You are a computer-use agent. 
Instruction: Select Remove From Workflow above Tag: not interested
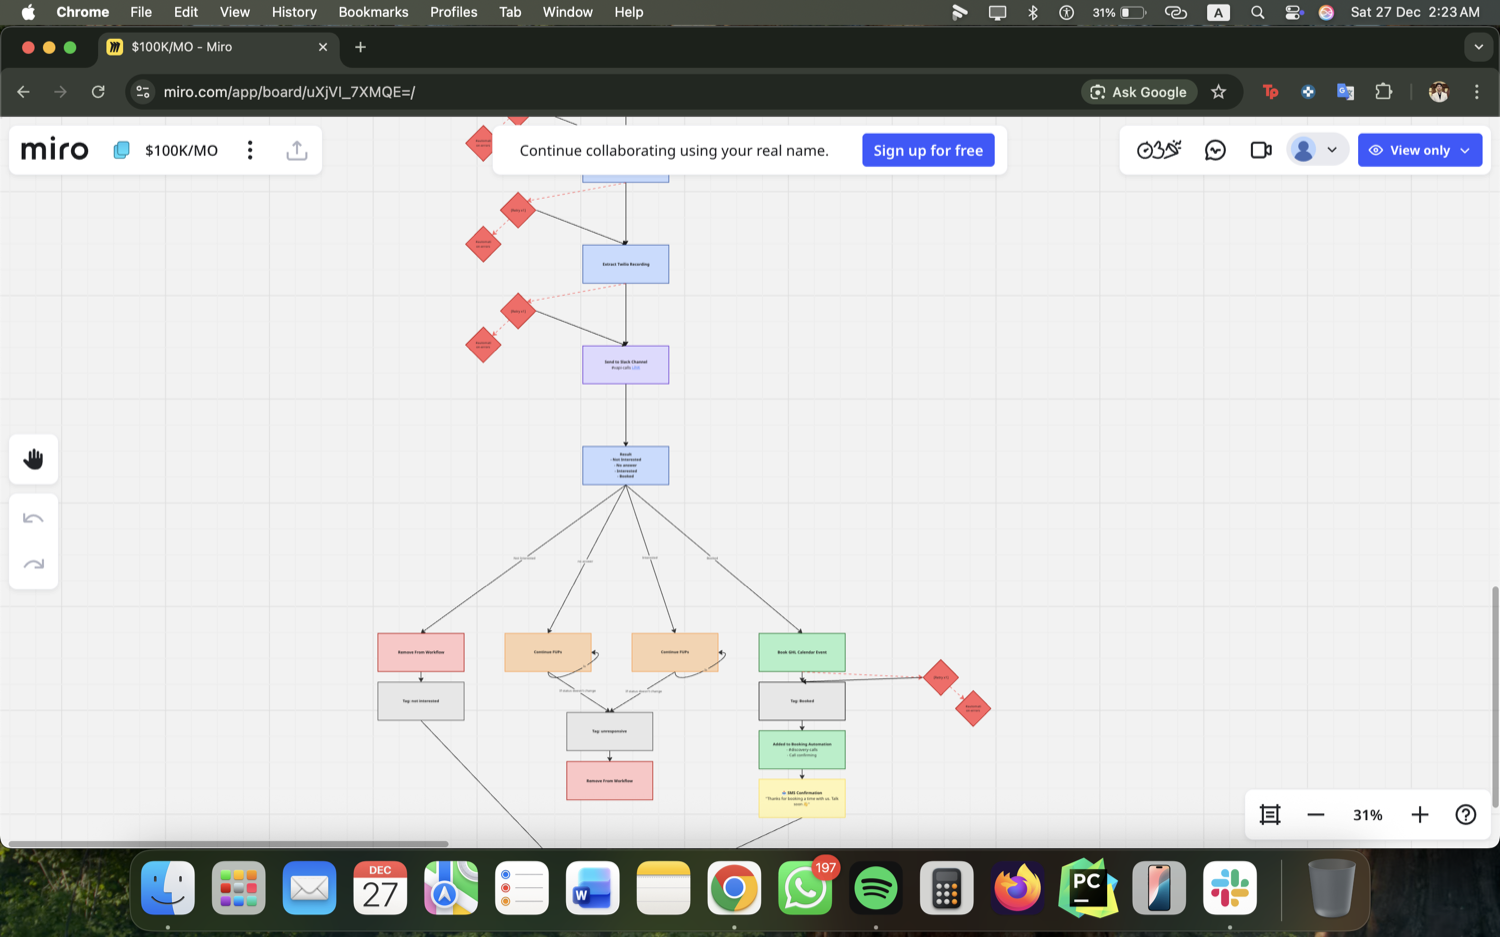421,652
